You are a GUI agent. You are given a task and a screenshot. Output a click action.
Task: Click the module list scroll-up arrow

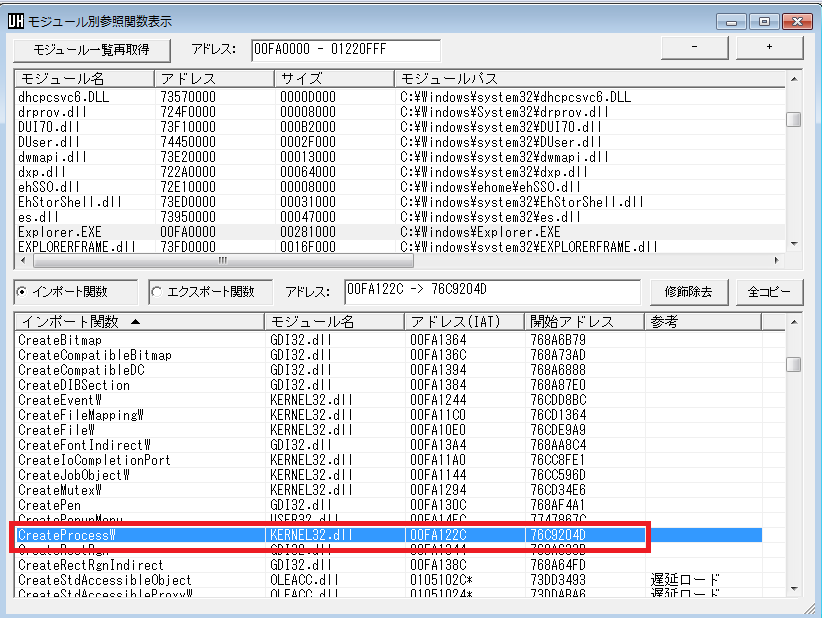pos(794,79)
